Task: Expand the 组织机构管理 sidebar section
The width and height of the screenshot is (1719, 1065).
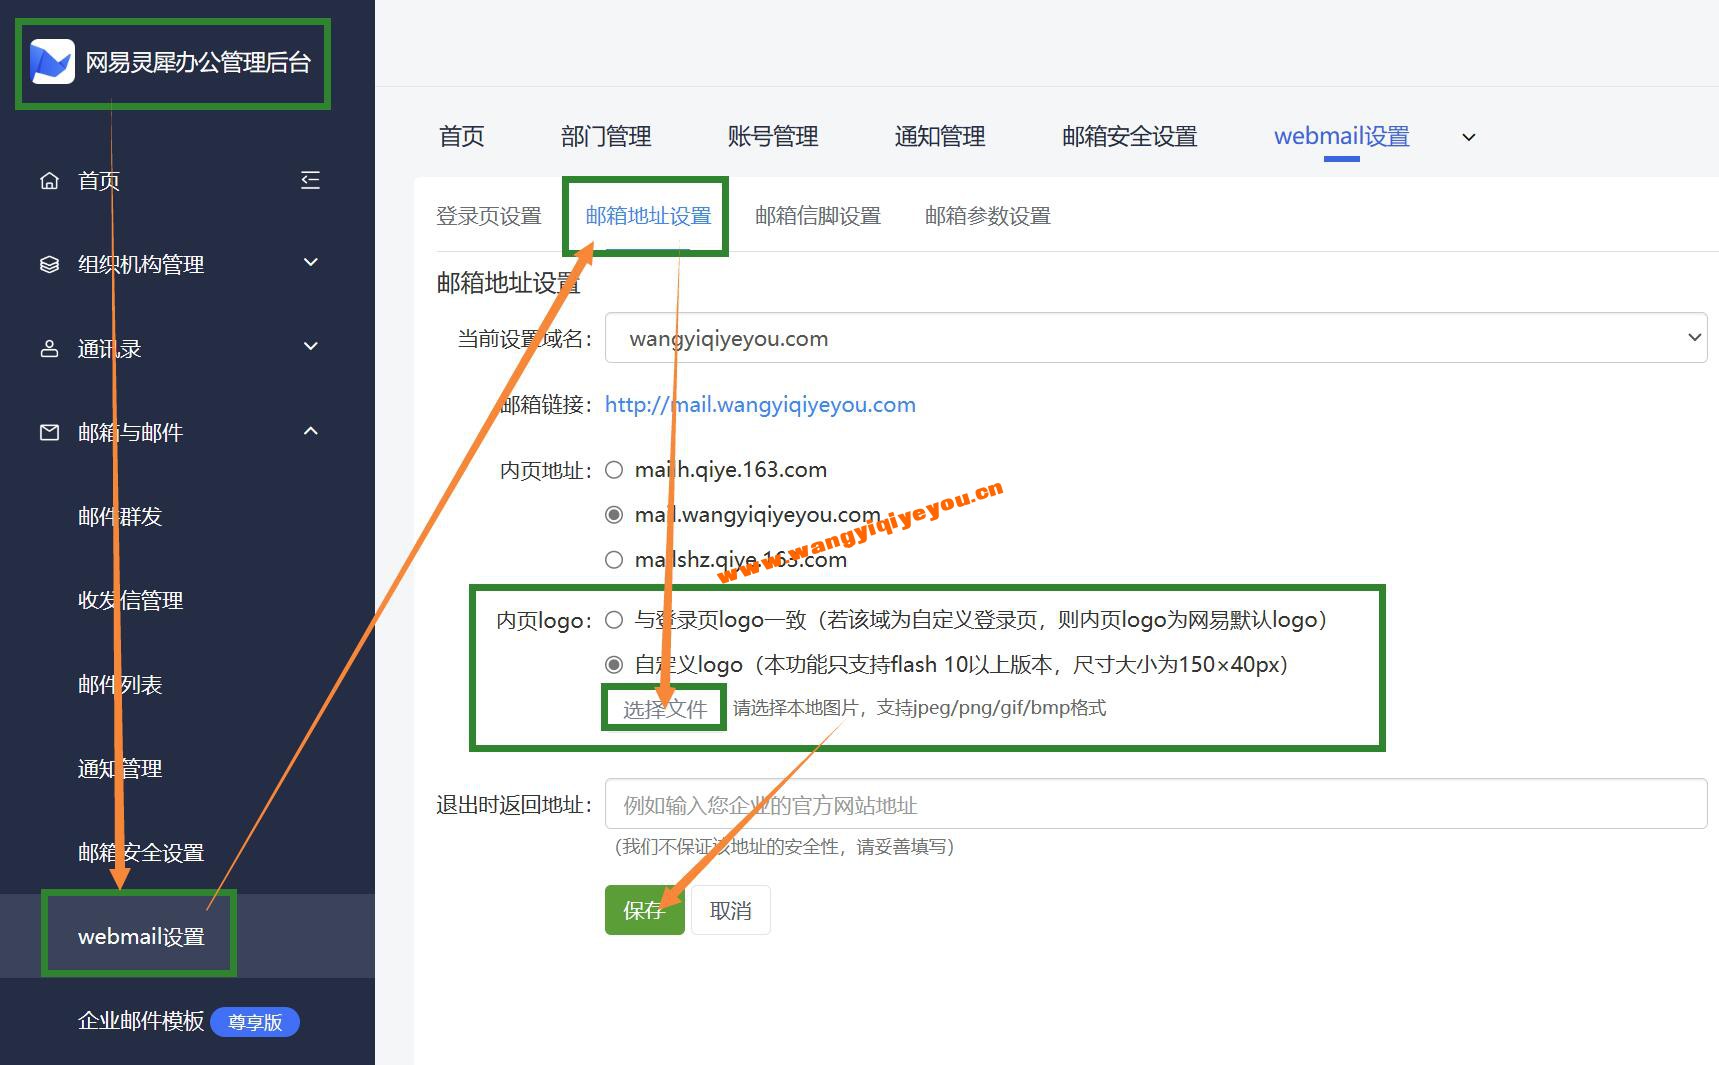Action: click(311, 262)
